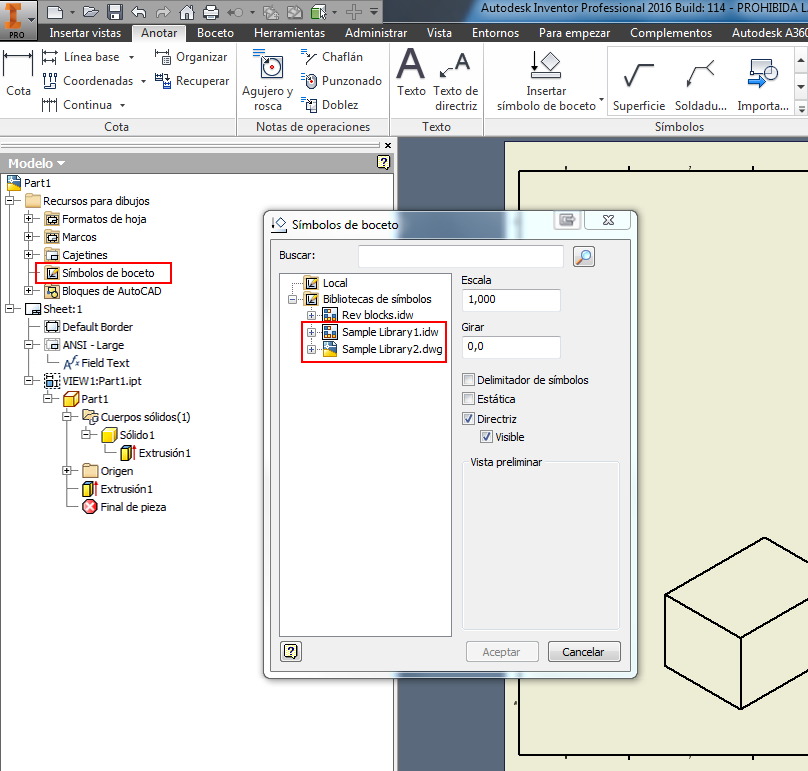808x771 pixels.
Task: Select Field Text in model tree
Action: (105, 363)
